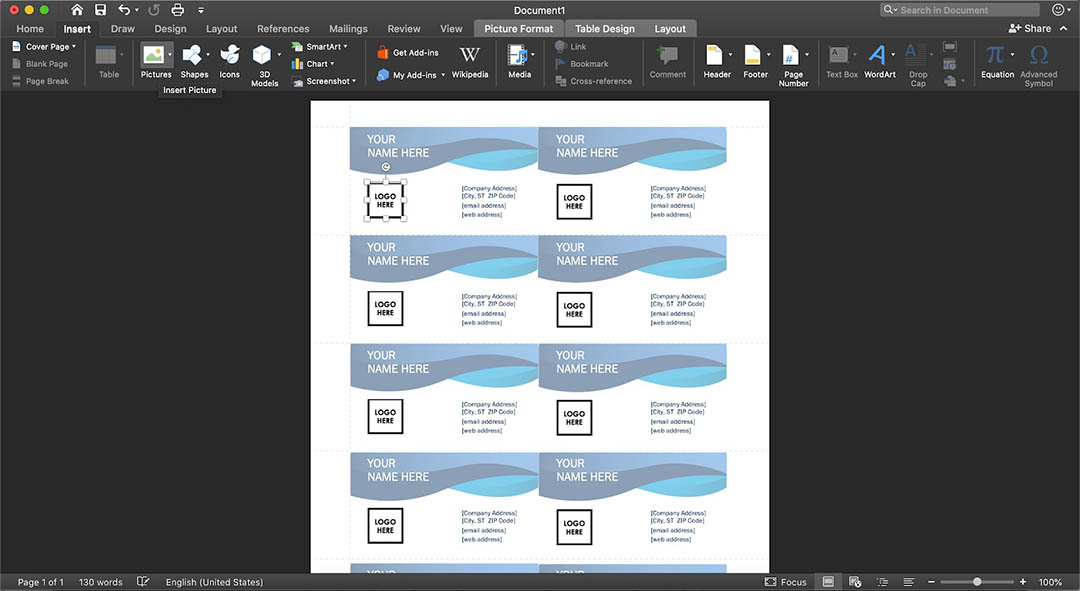The width and height of the screenshot is (1080, 591).
Task: Click the Page 1 of 1 indicator
Action: [x=41, y=582]
